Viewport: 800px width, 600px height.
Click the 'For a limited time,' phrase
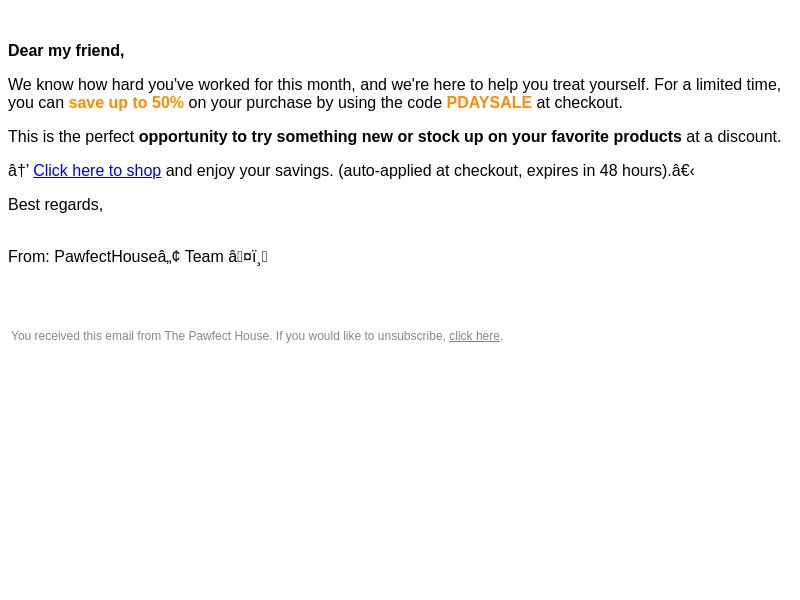point(717,85)
